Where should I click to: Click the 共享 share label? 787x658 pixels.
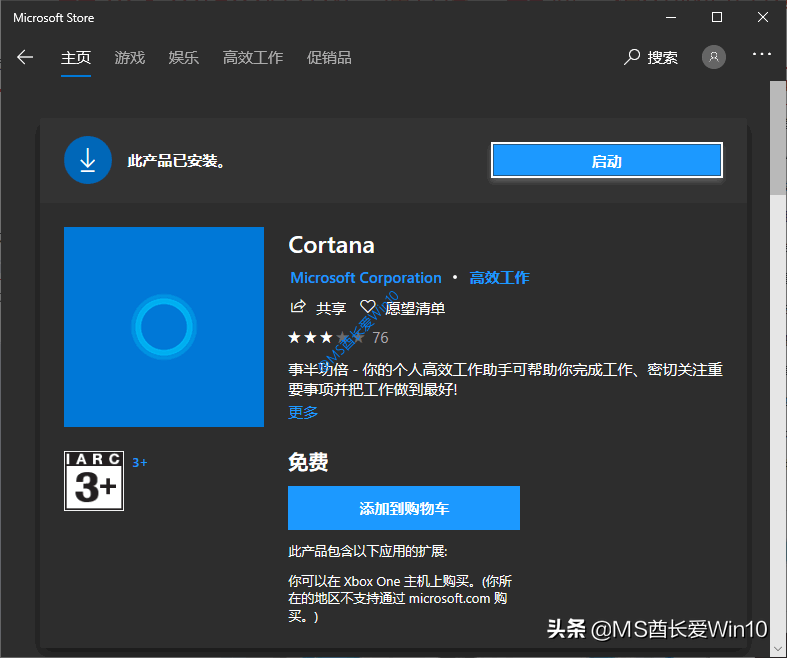tap(331, 308)
